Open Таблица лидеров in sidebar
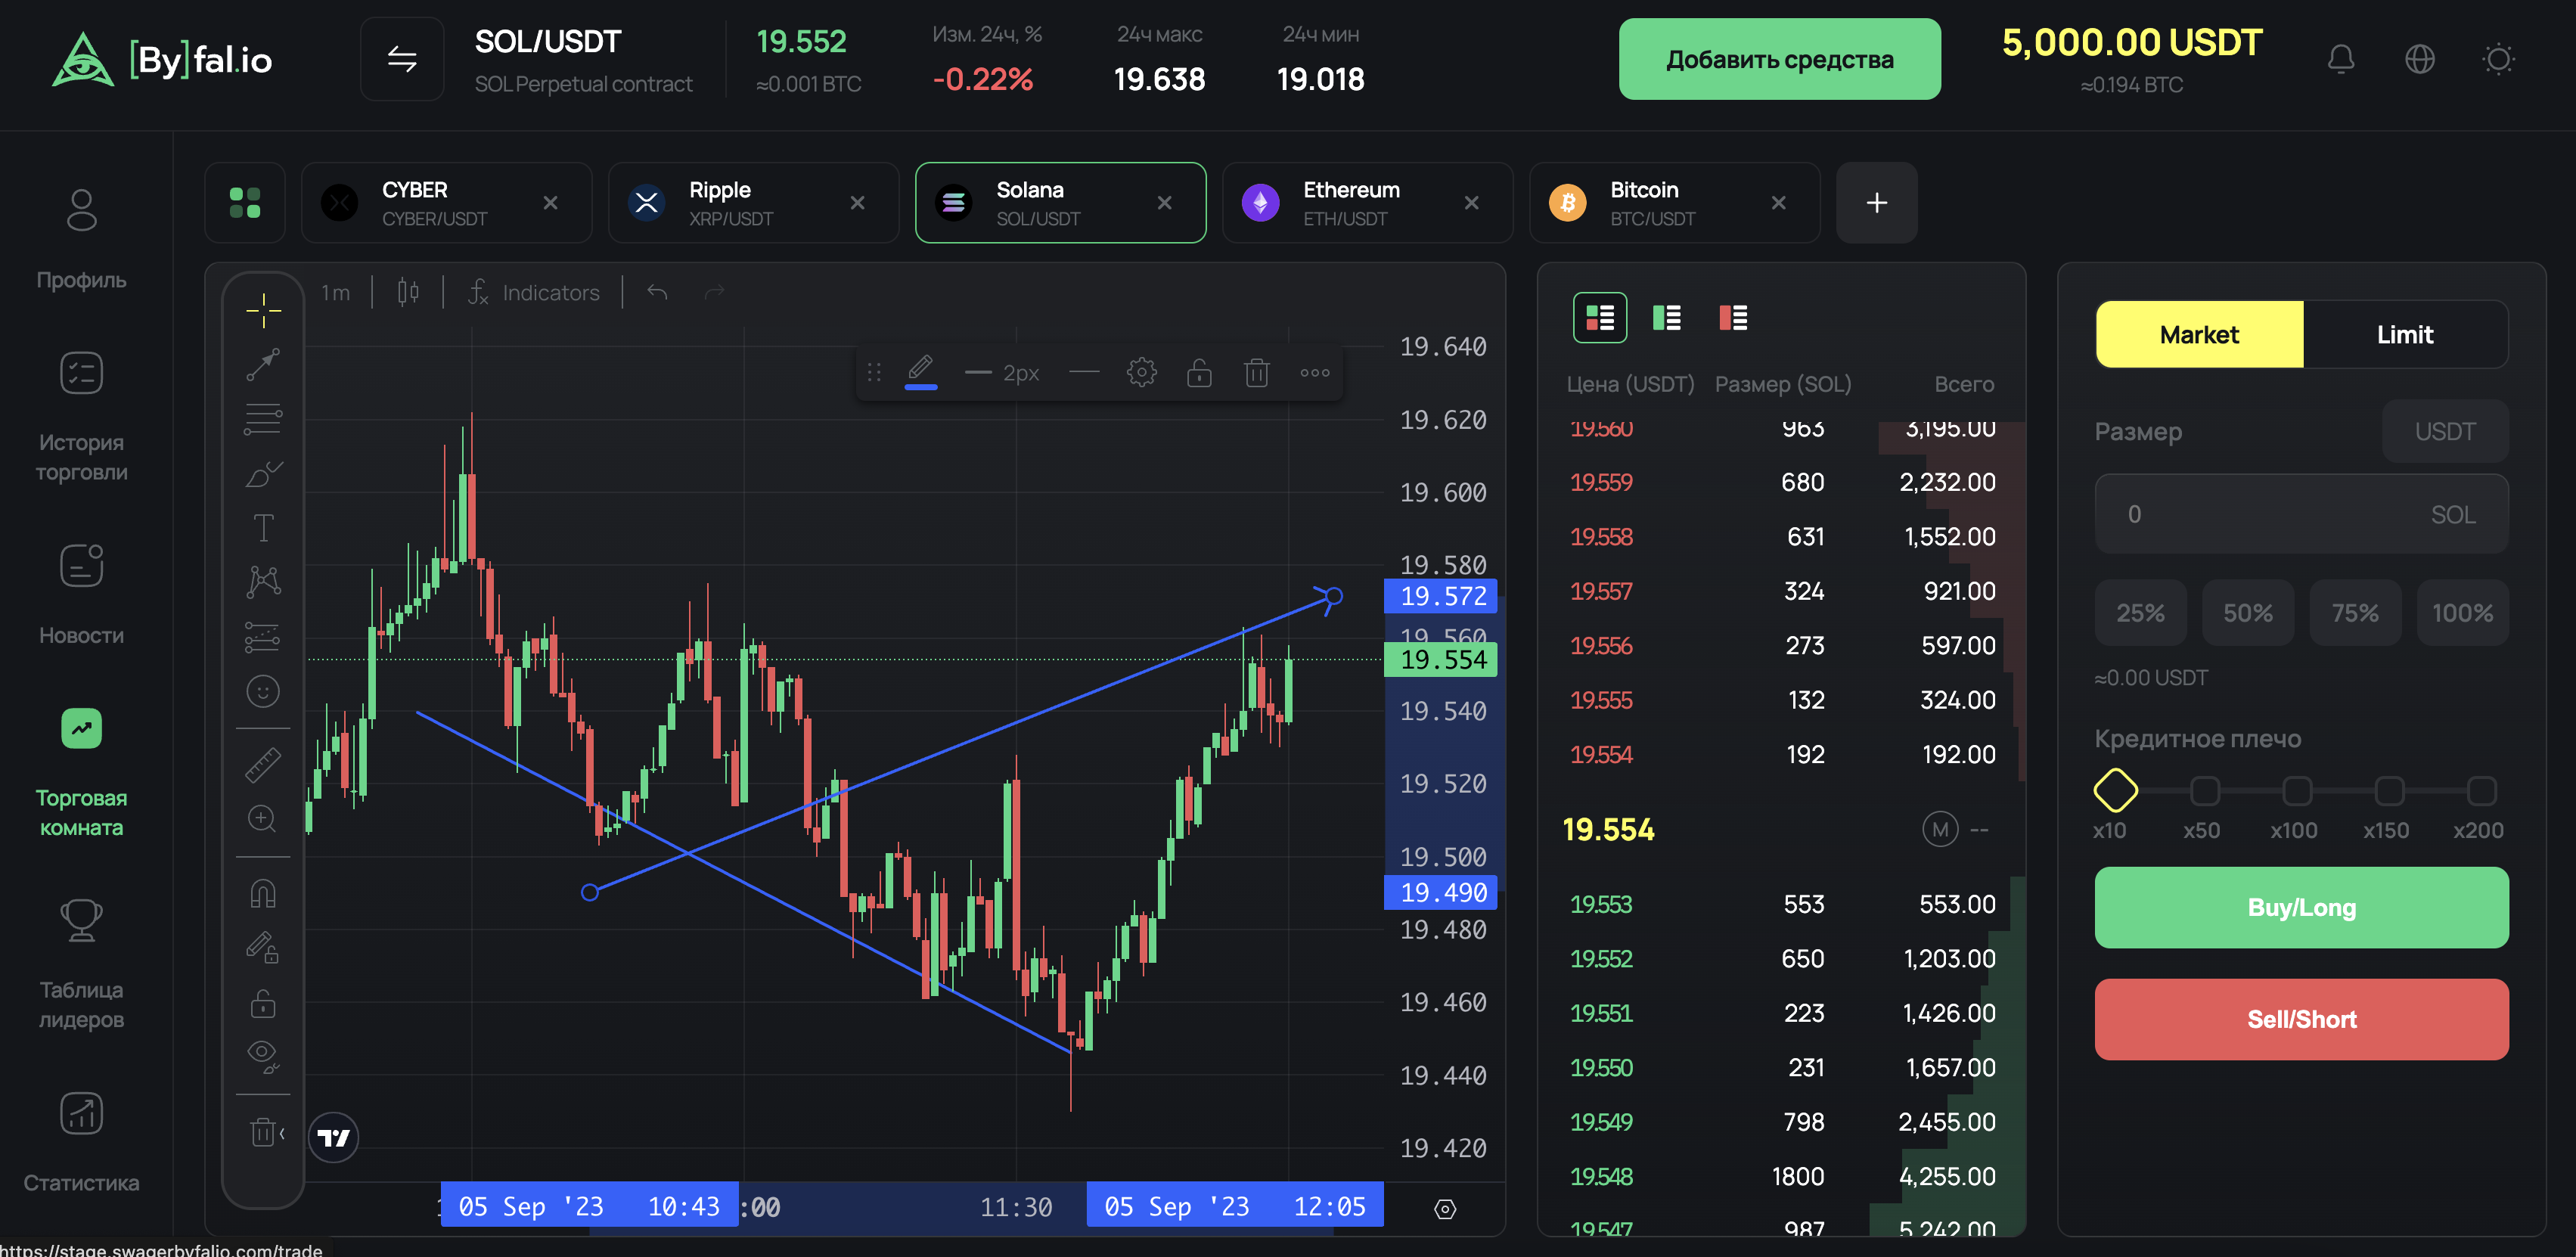The width and height of the screenshot is (2576, 1257). (81, 965)
